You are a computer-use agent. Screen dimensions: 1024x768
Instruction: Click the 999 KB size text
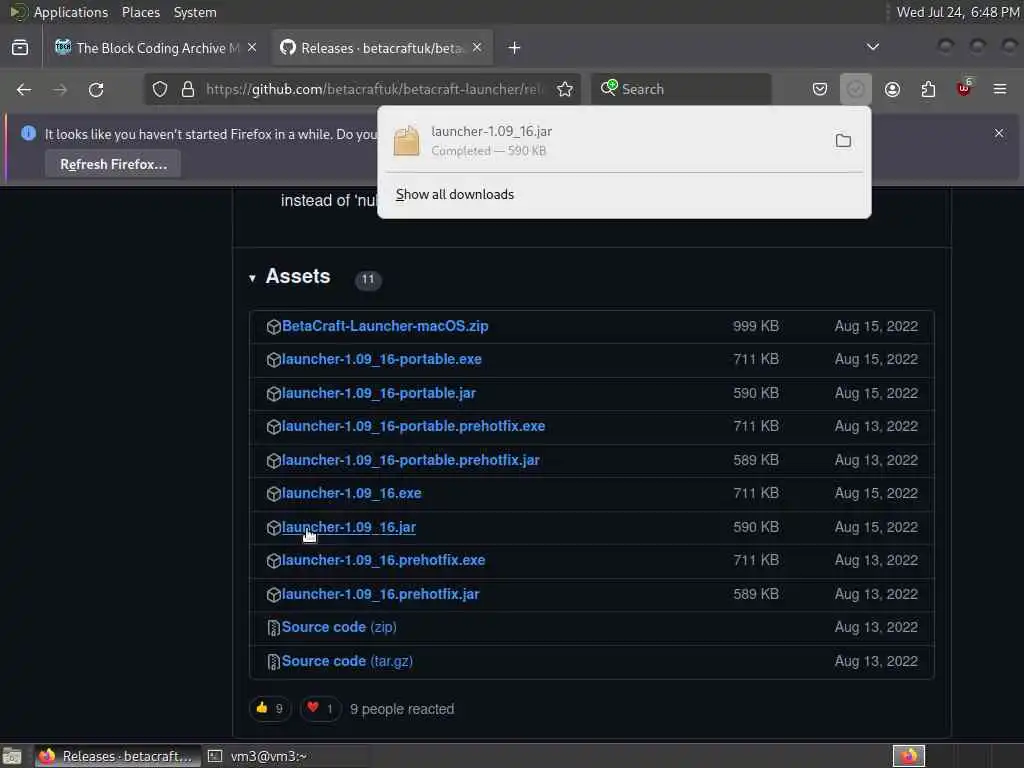(x=756, y=326)
